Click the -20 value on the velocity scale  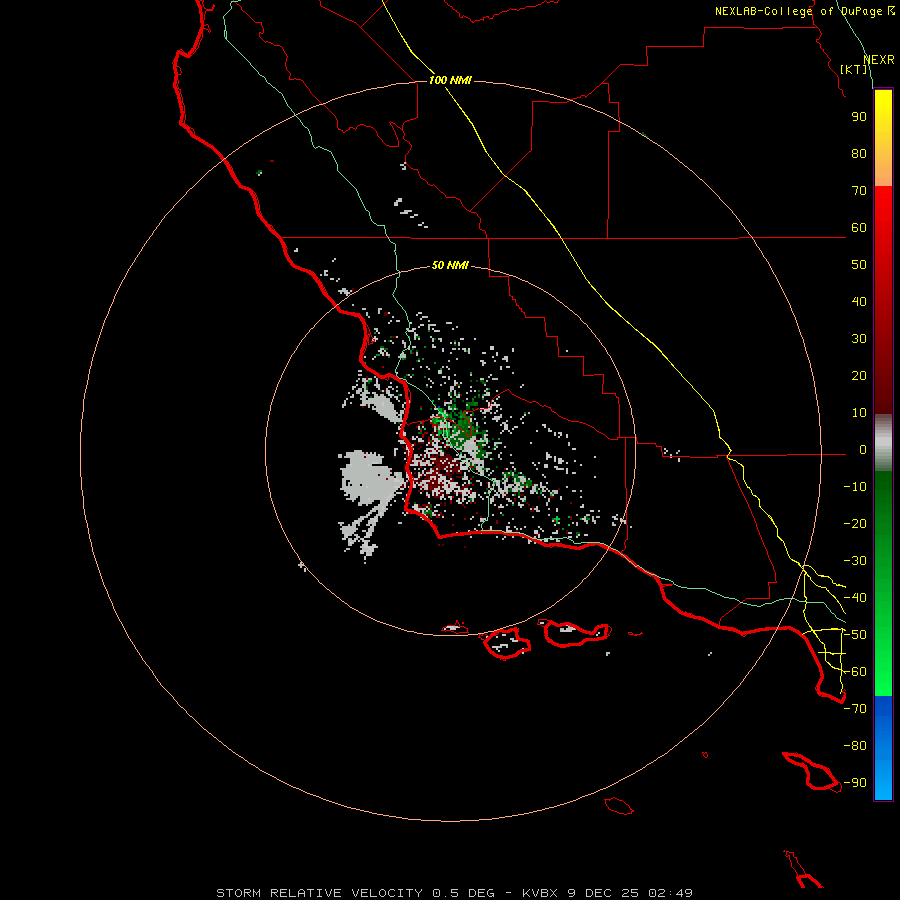[x=855, y=524]
